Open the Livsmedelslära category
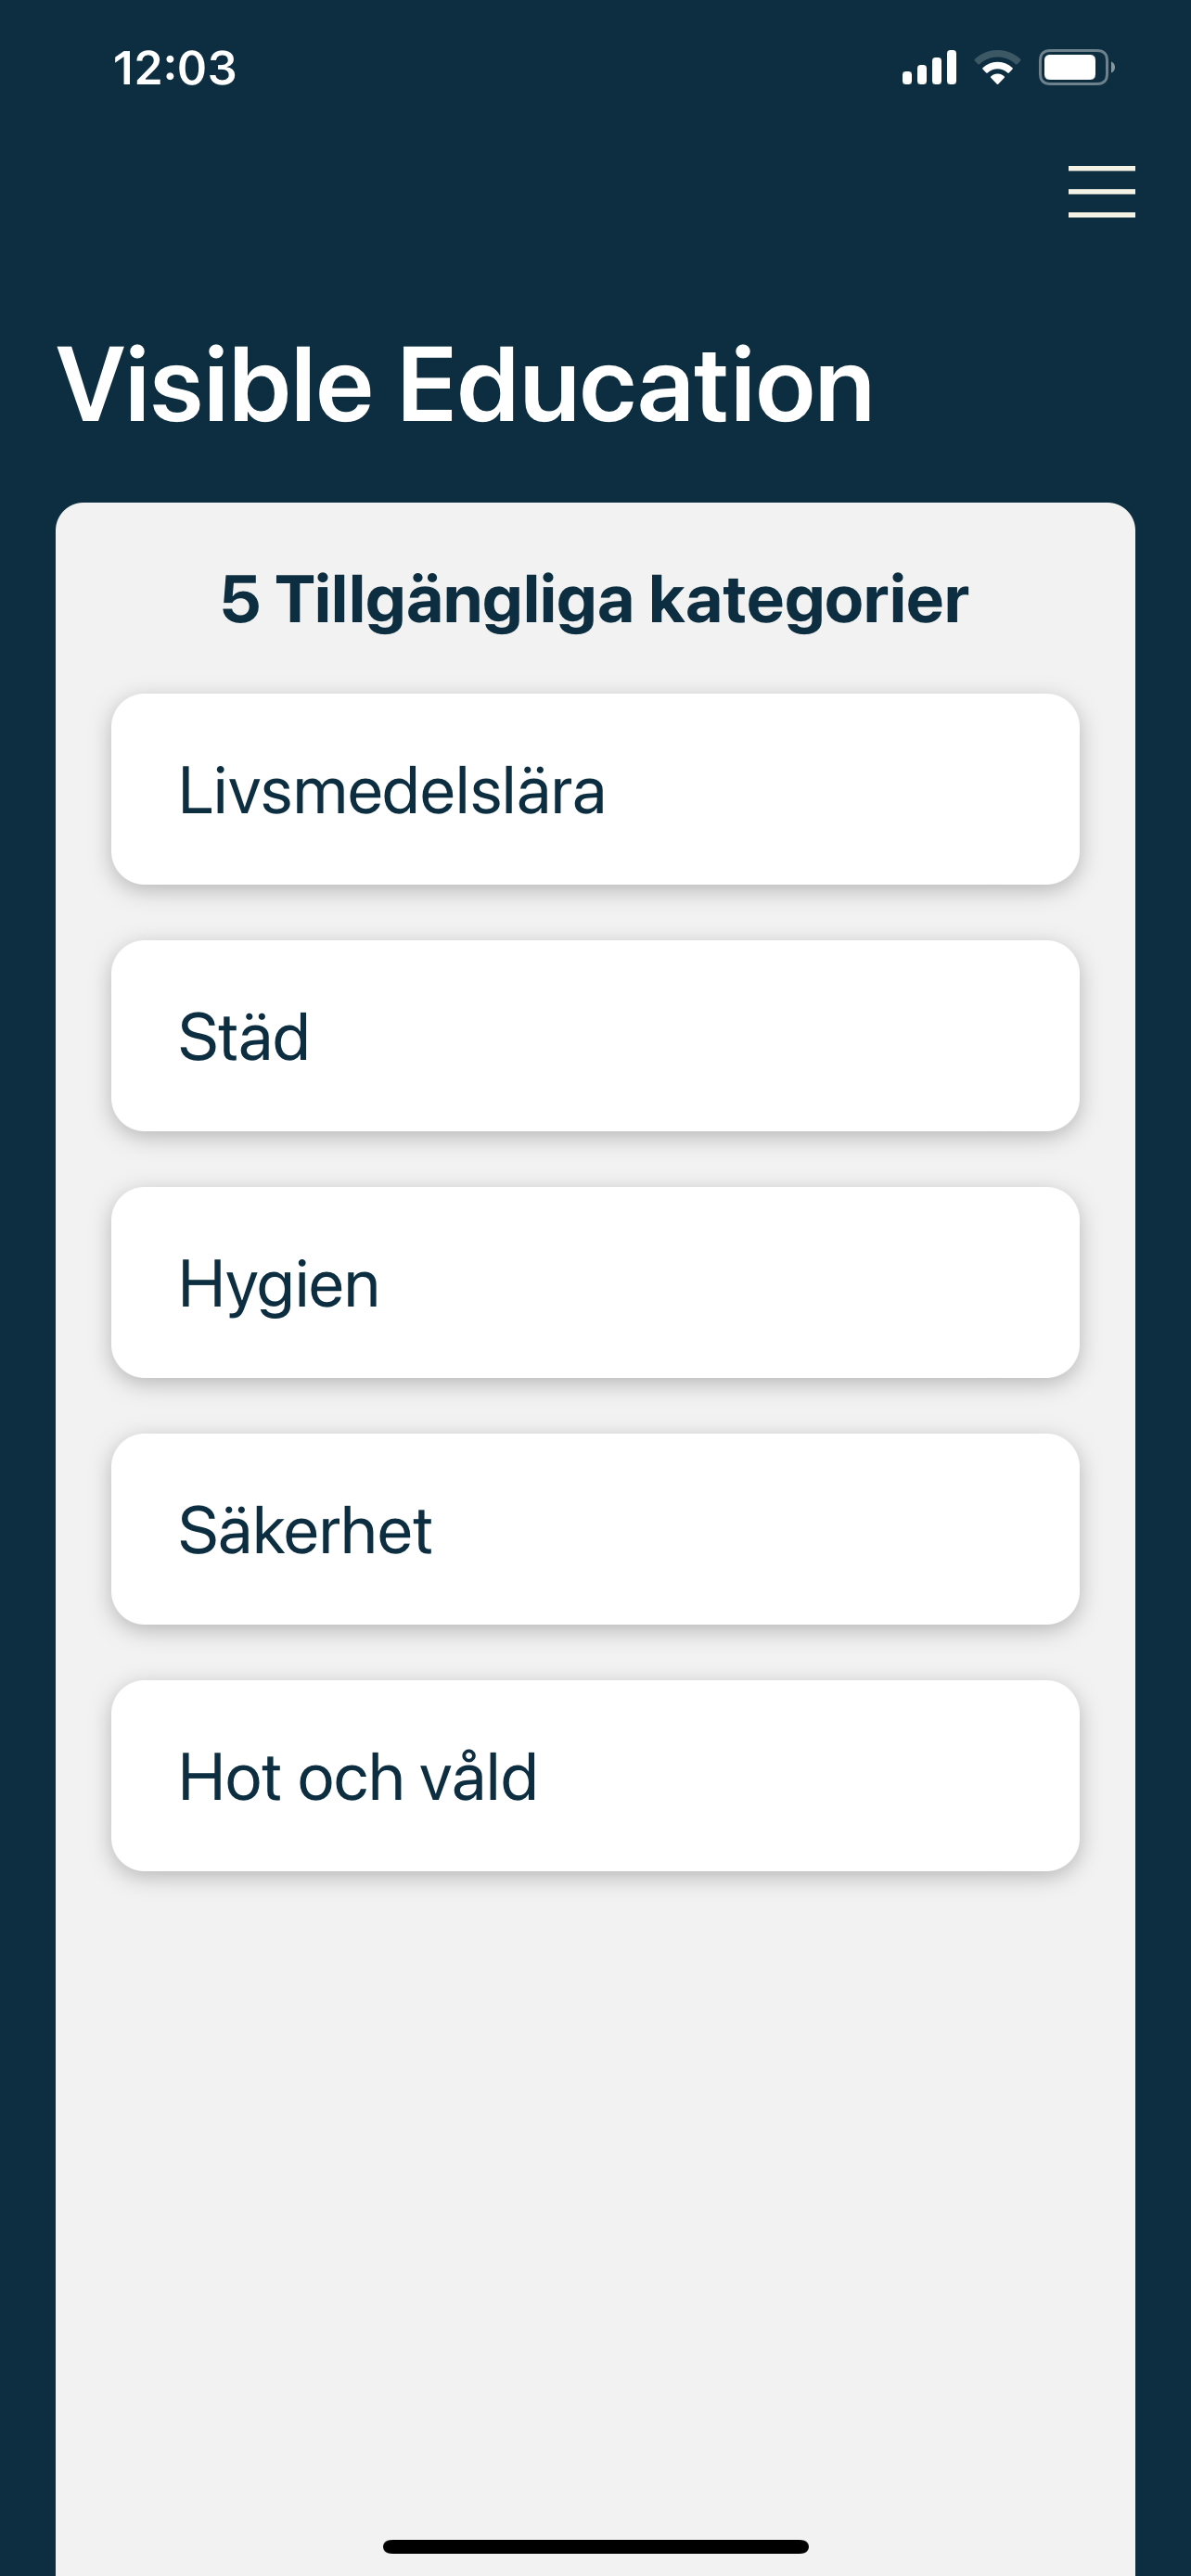 point(595,789)
